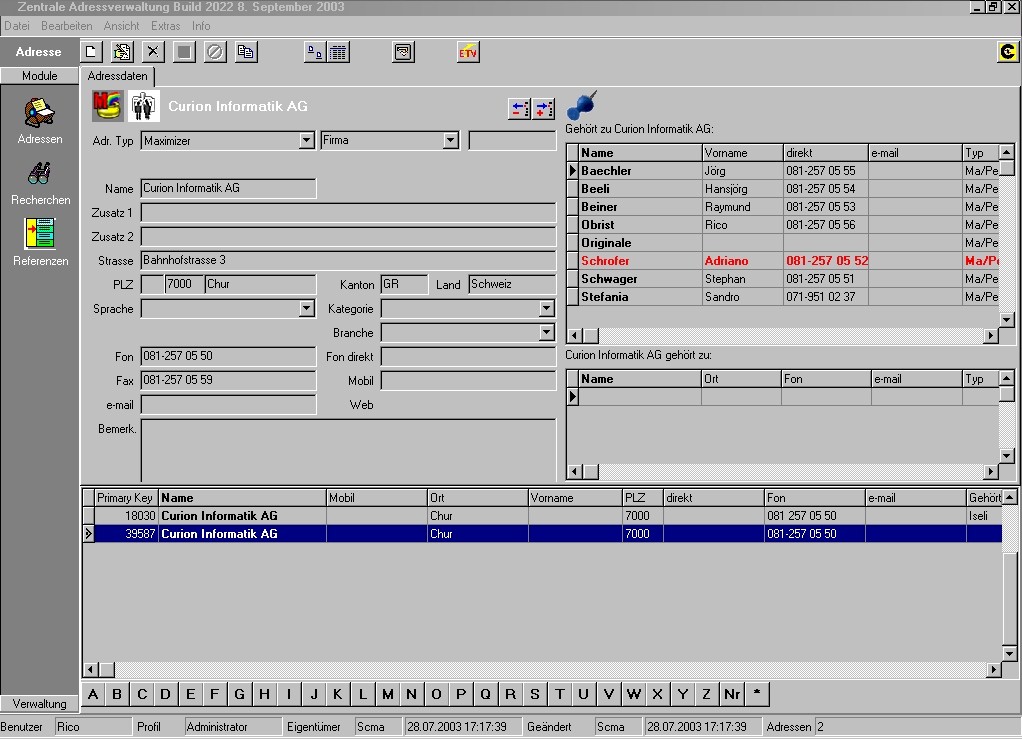Select the Baechler contact row
Image resolution: width=1022 pixels, height=739 pixels.
click(782, 171)
